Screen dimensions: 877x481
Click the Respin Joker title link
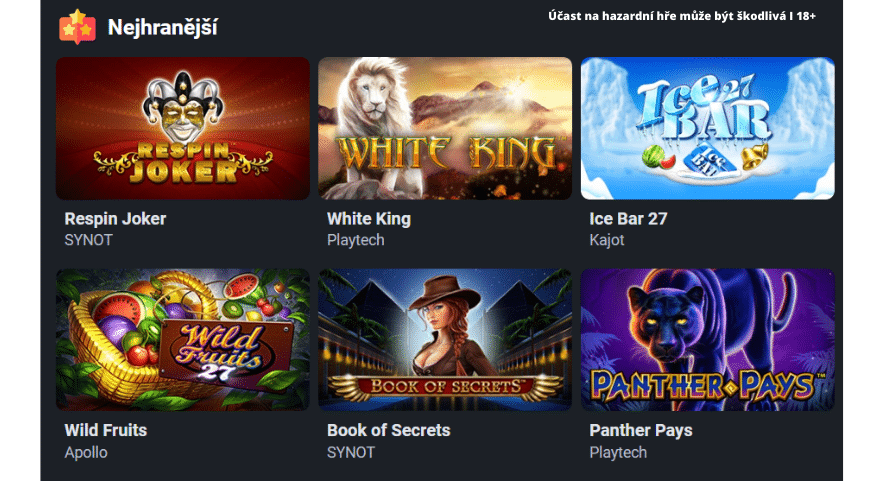coord(115,219)
